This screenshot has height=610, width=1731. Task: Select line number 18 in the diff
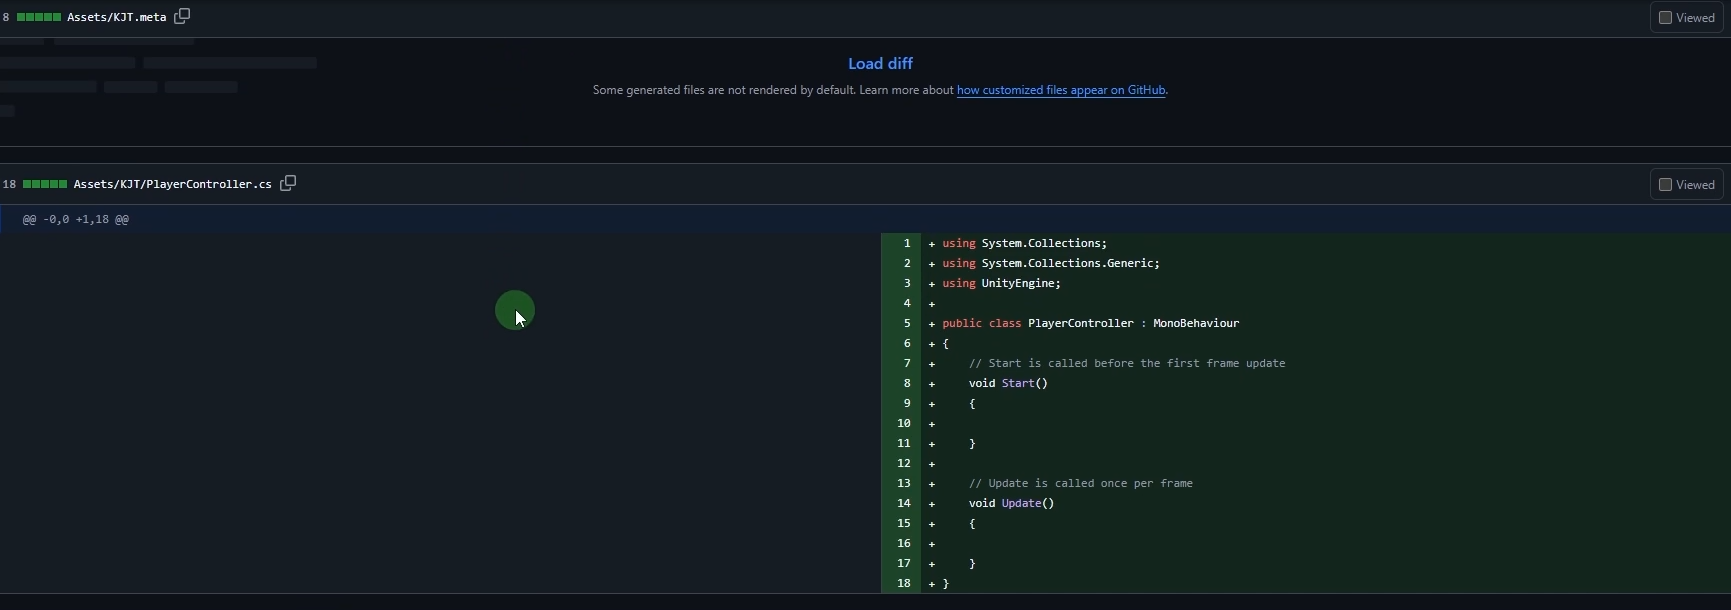[x=902, y=583]
